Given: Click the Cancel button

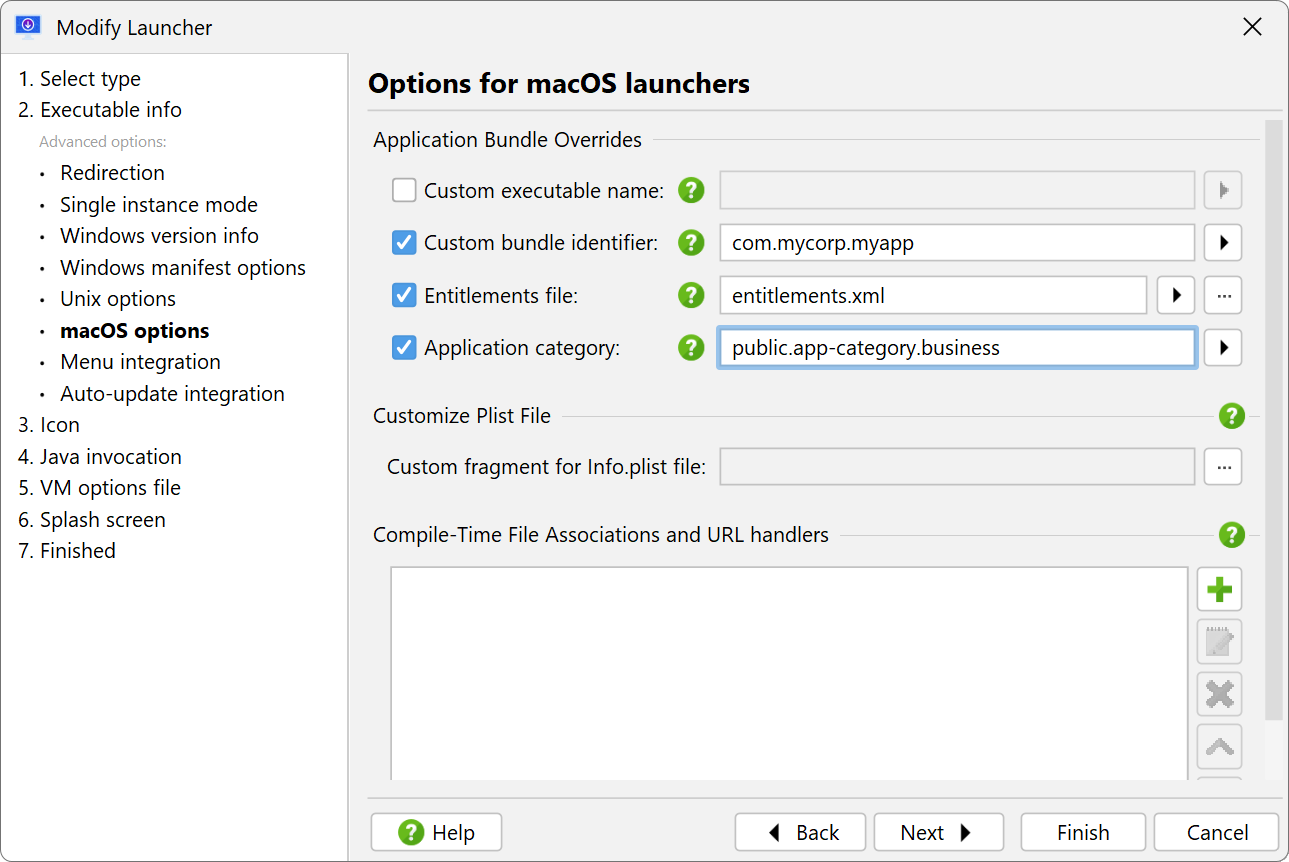Looking at the screenshot, I should click(x=1216, y=832).
